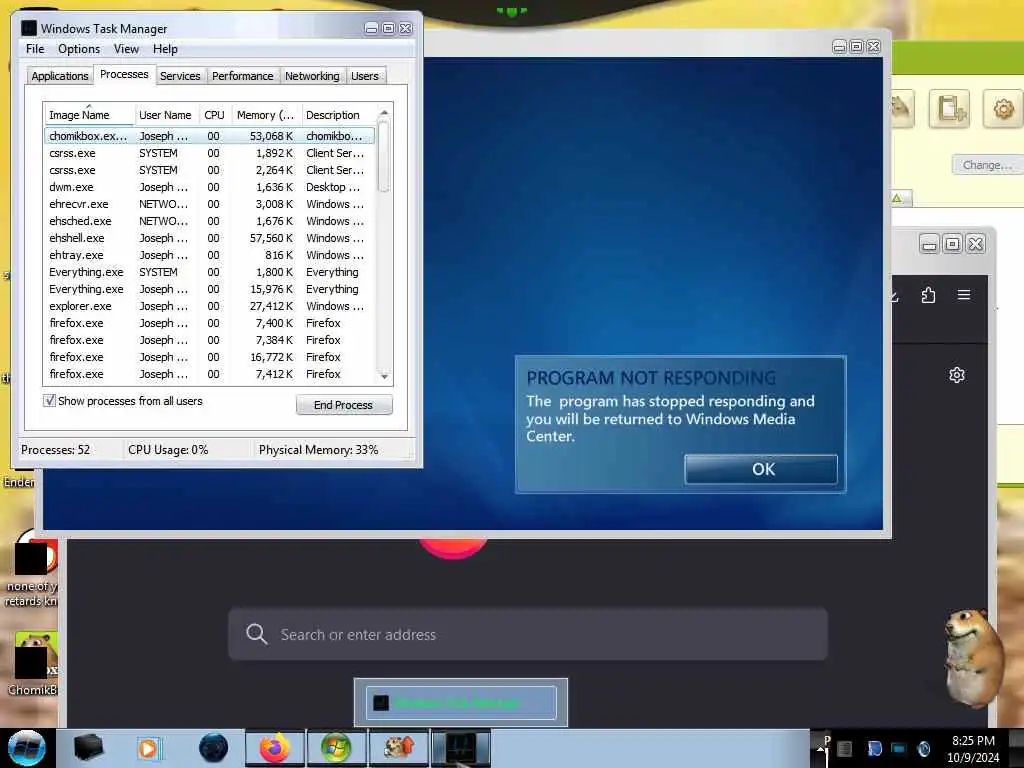
Task: Select the Processes tab
Action: 124,74
